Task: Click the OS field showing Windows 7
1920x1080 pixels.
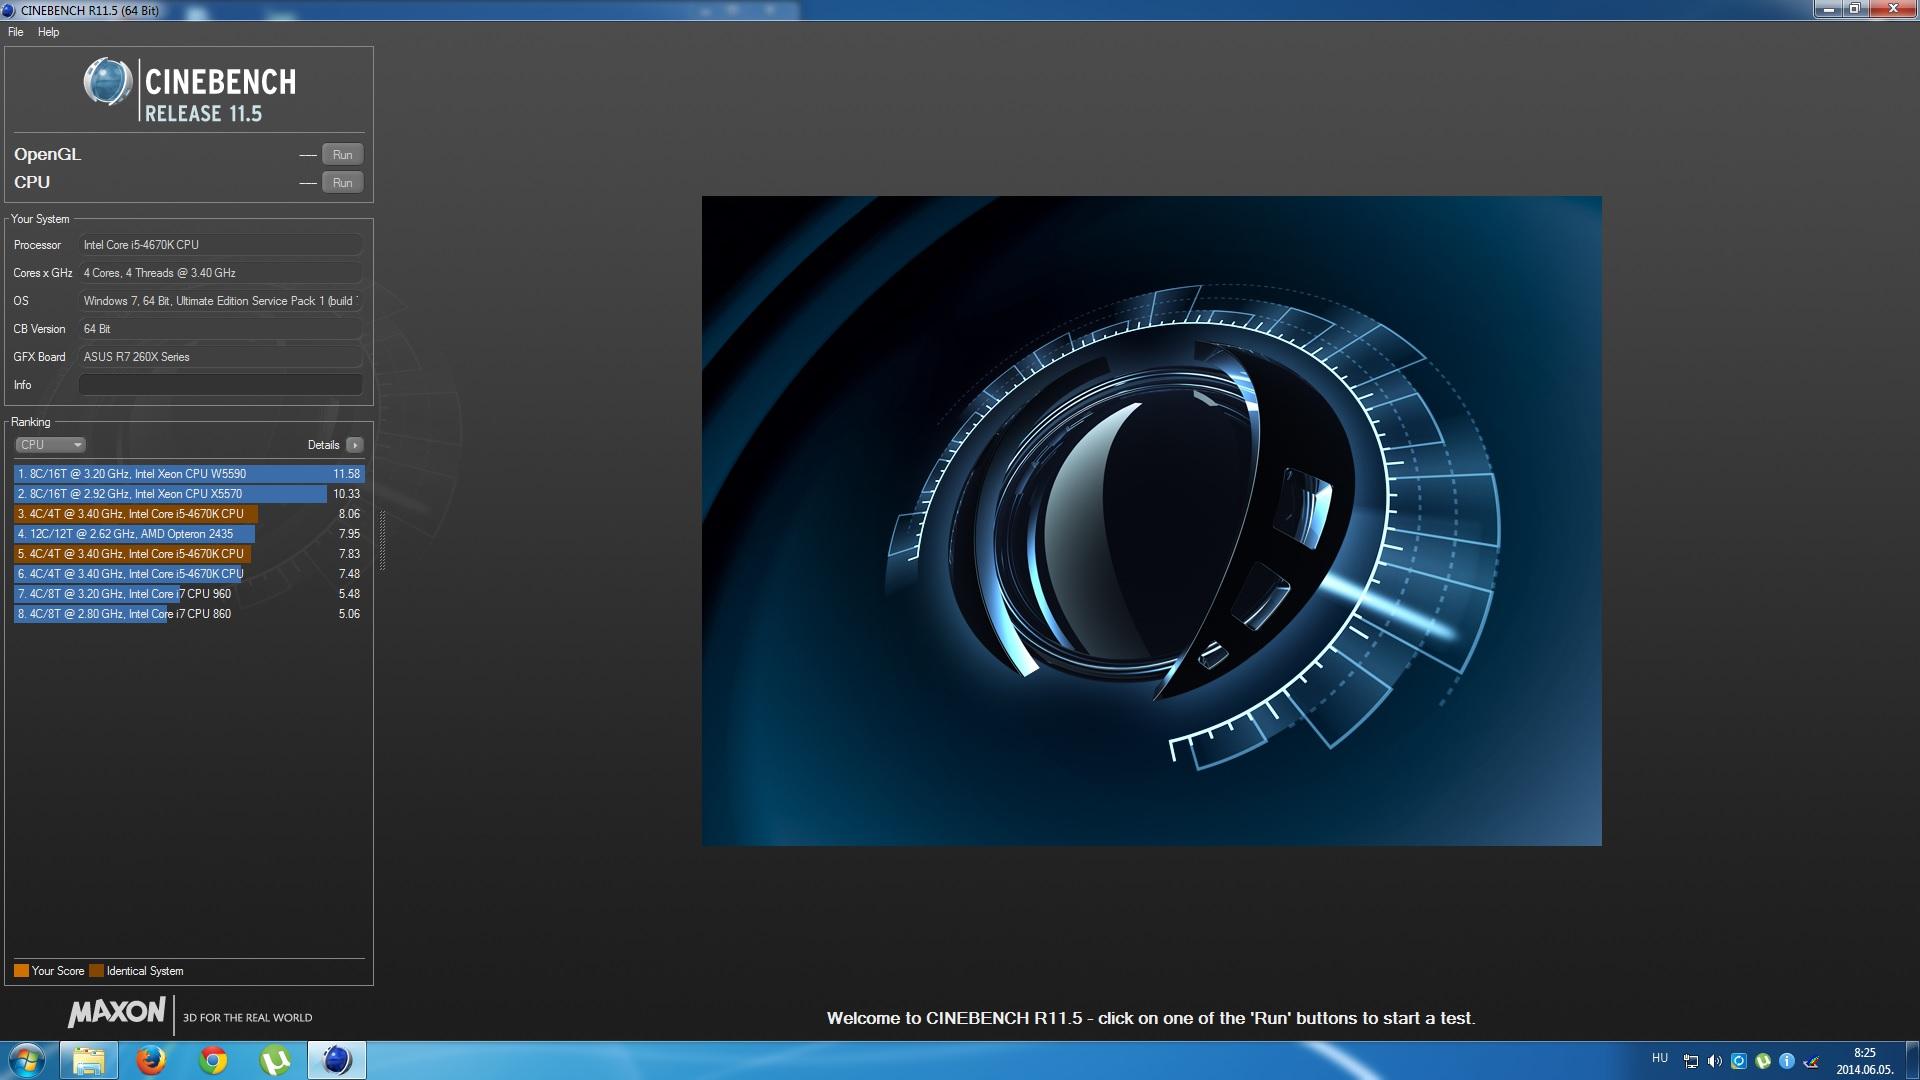Action: [220, 301]
